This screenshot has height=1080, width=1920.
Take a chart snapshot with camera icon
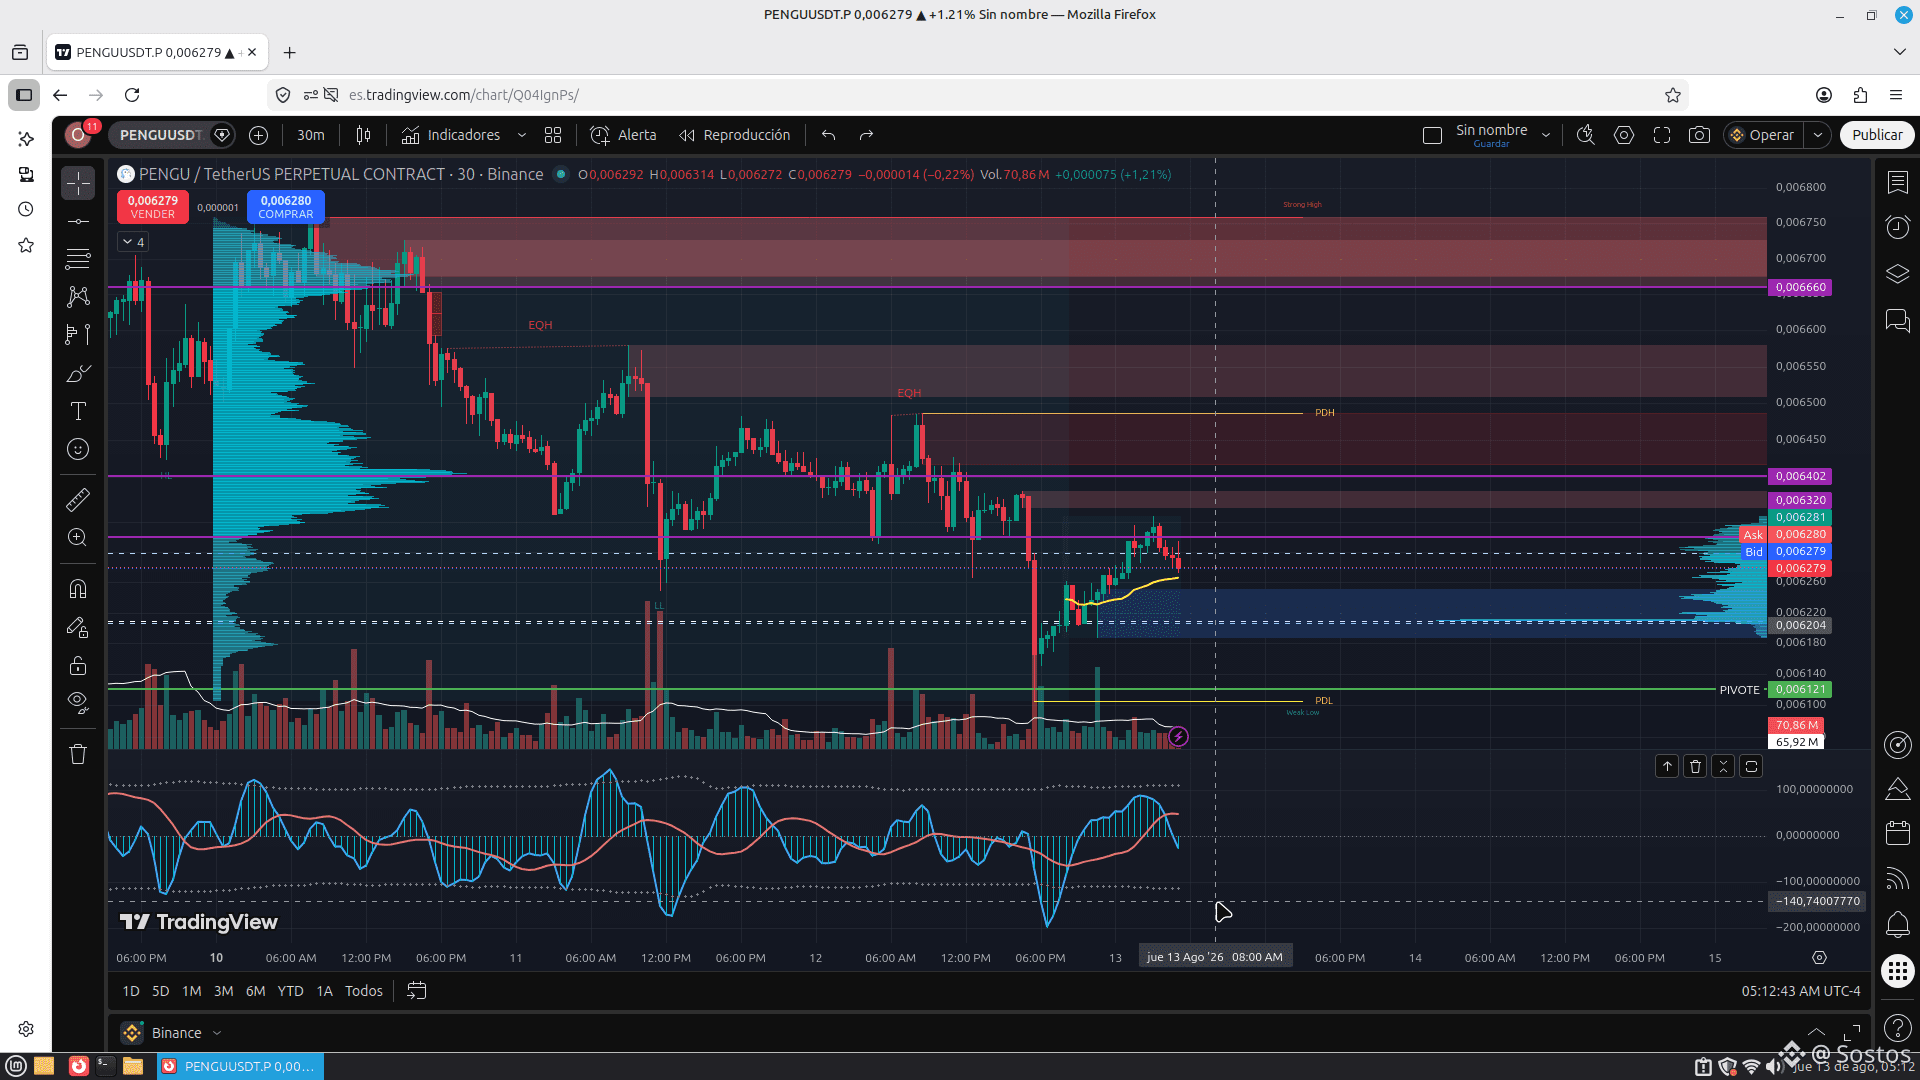1699,135
